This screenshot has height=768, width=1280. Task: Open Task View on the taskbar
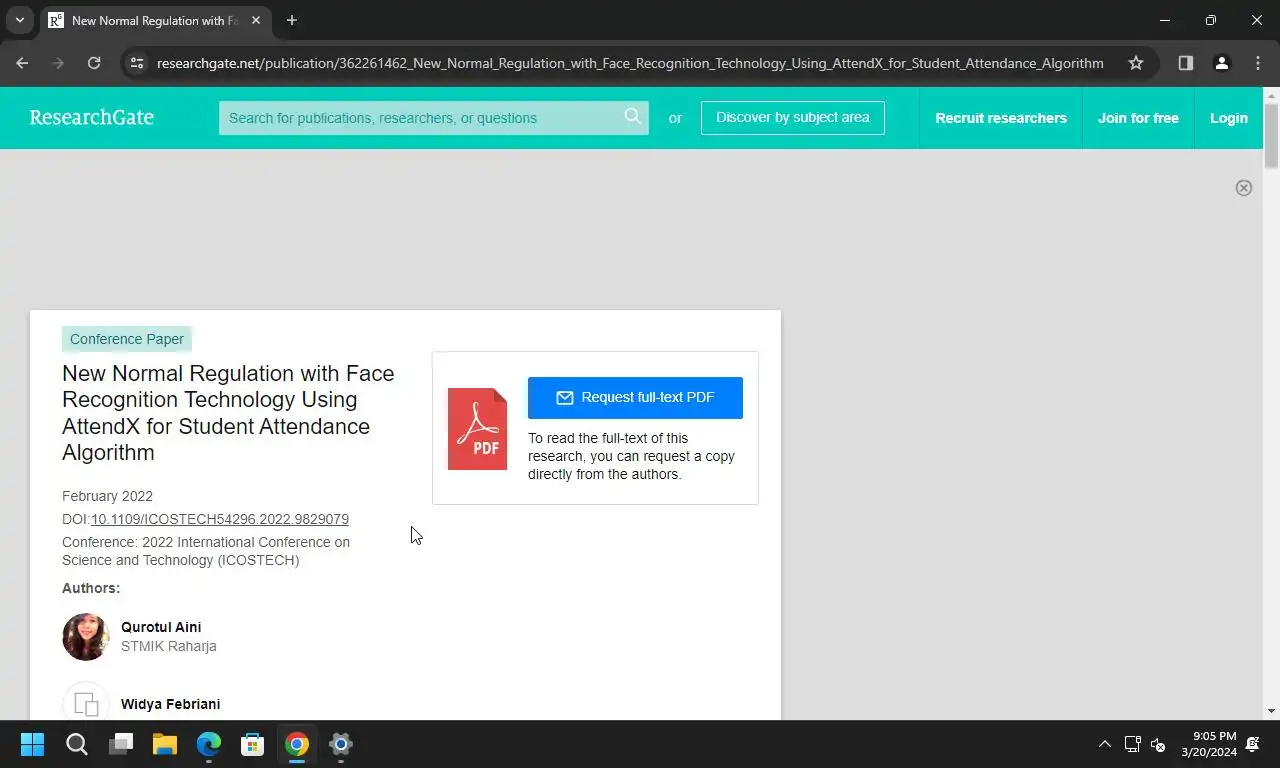(x=121, y=744)
